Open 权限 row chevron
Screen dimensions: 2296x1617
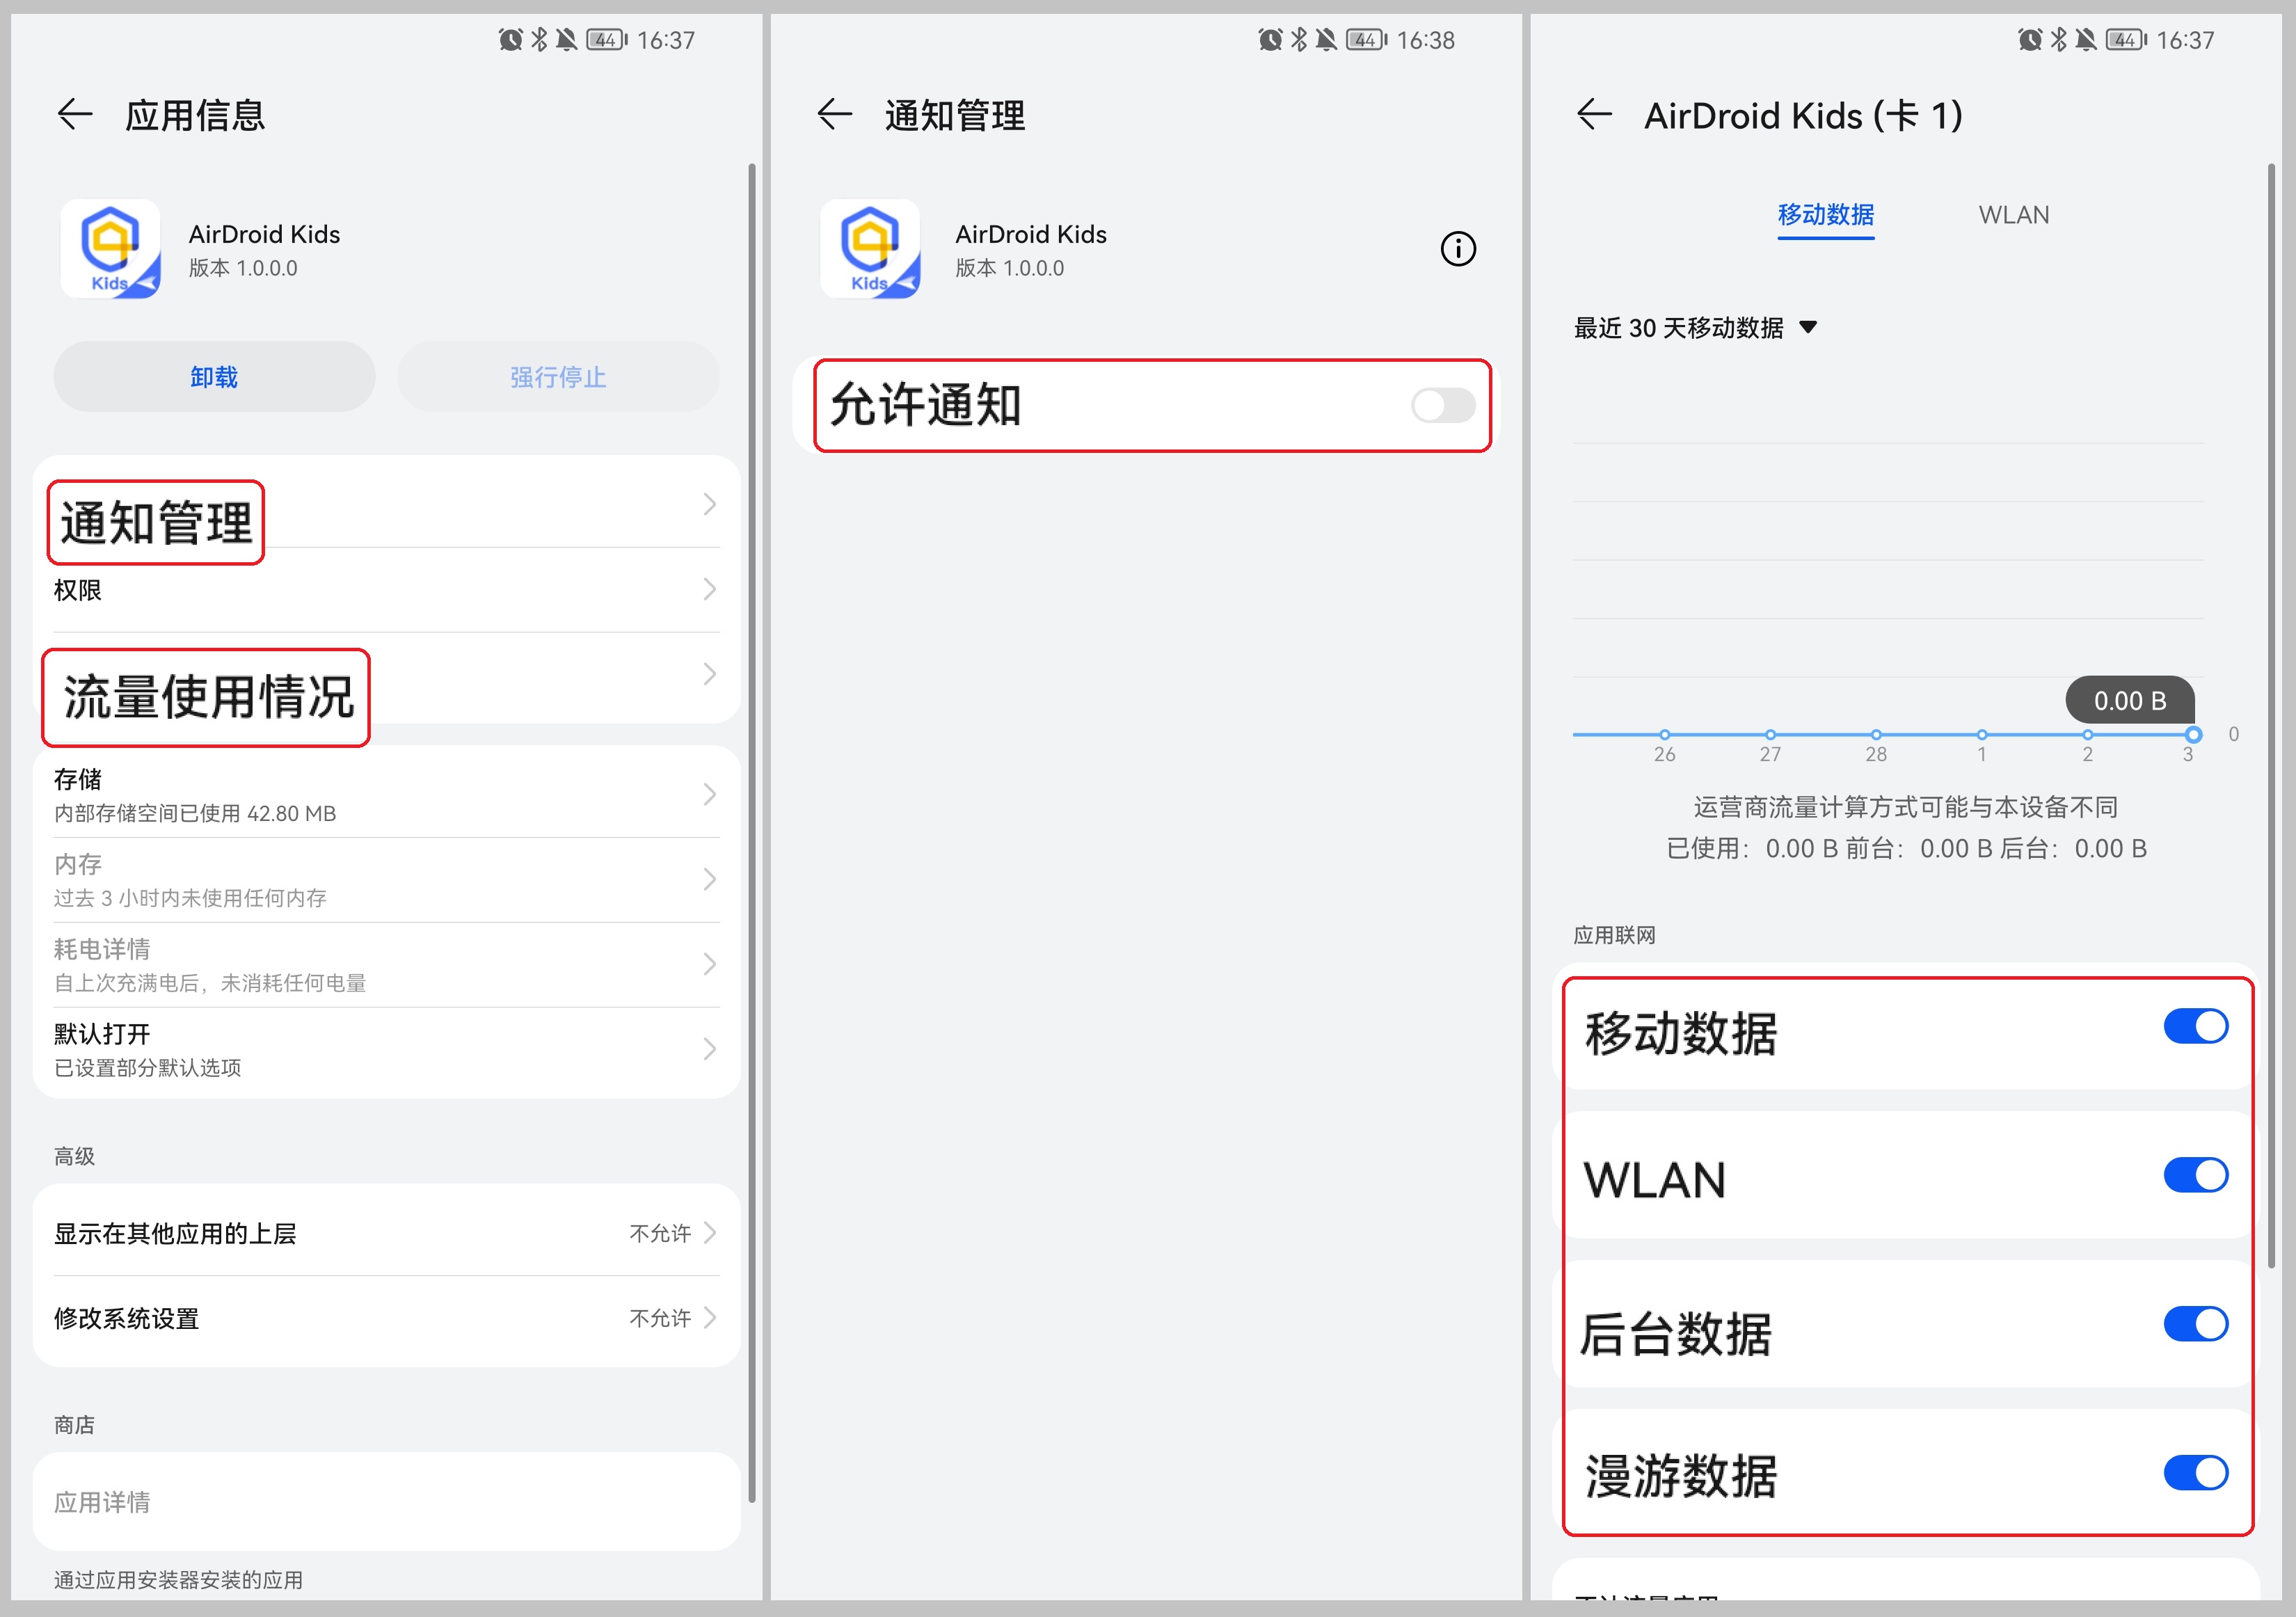(x=709, y=589)
